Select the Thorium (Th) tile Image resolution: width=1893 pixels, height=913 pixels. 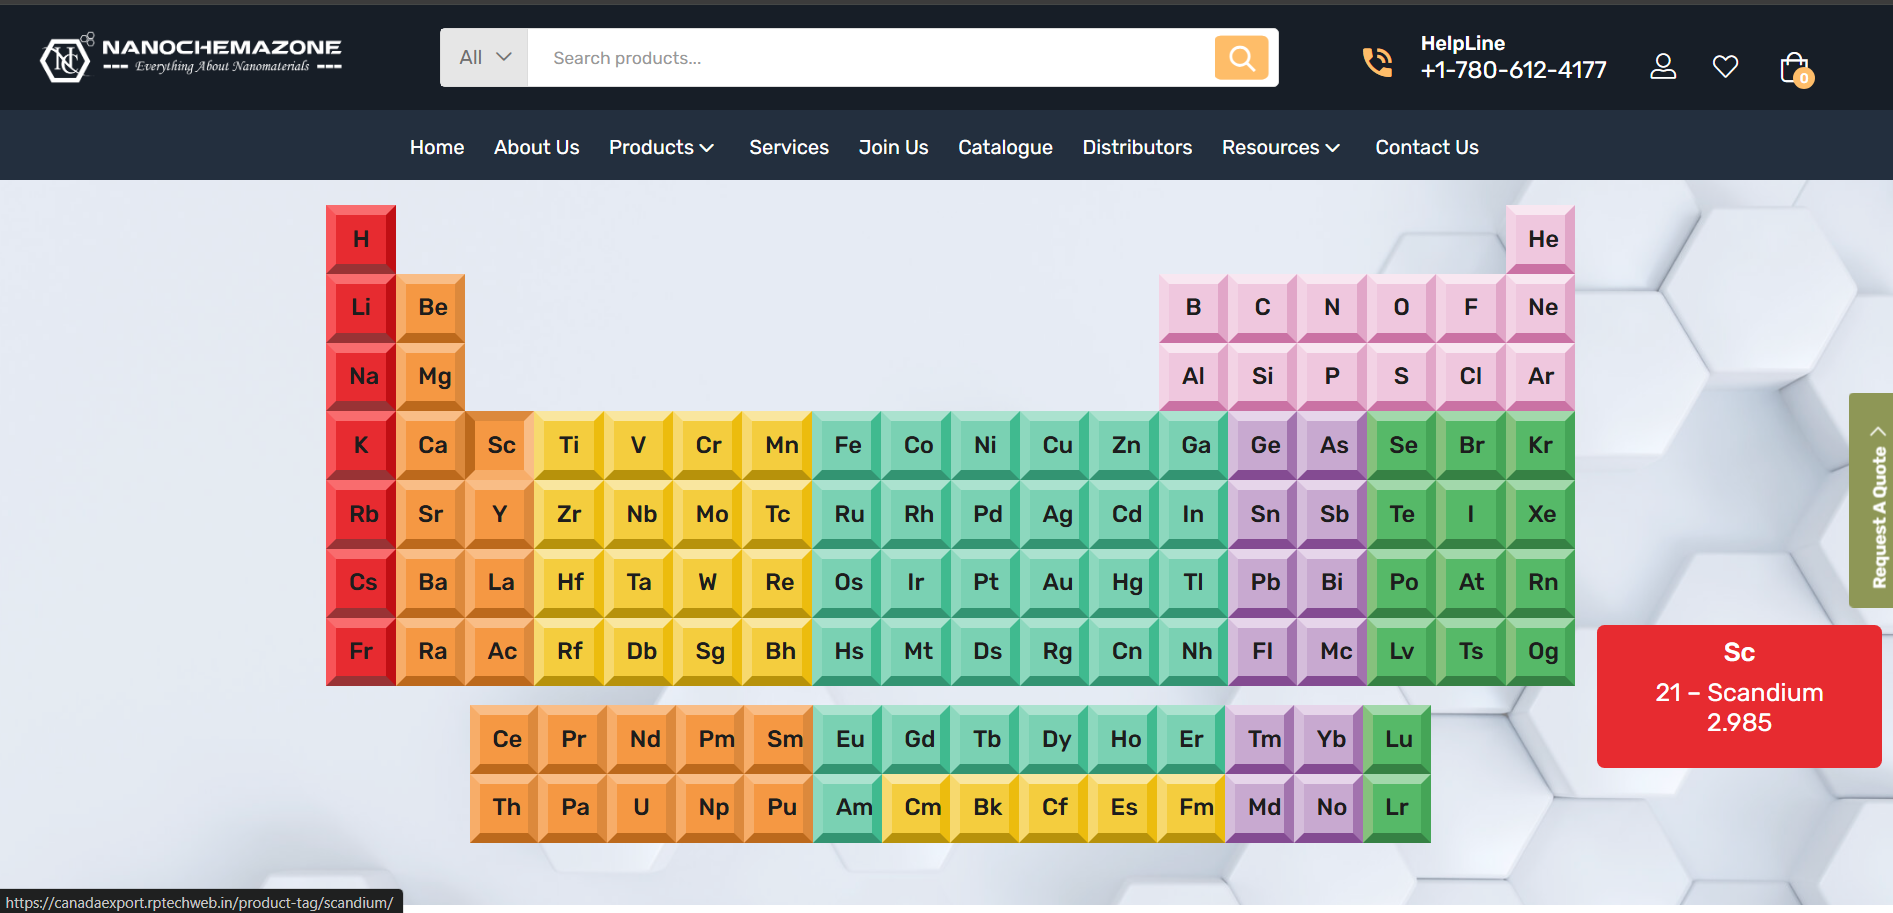tap(505, 808)
